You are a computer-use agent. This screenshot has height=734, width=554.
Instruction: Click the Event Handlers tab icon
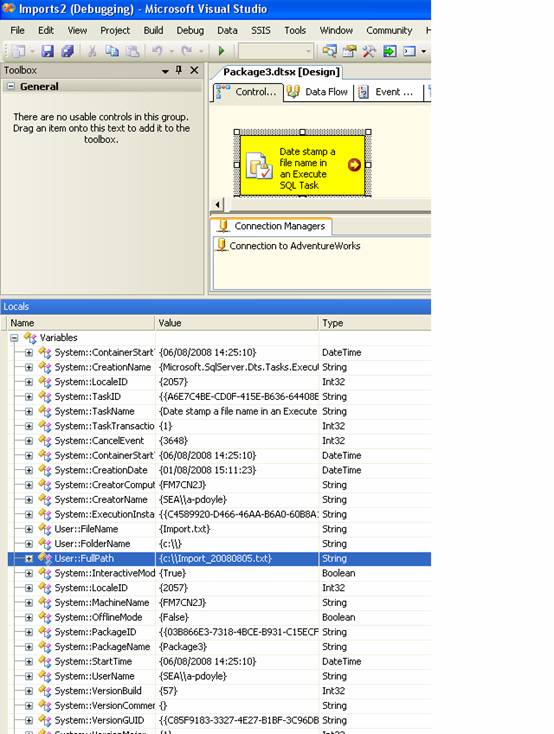363,92
